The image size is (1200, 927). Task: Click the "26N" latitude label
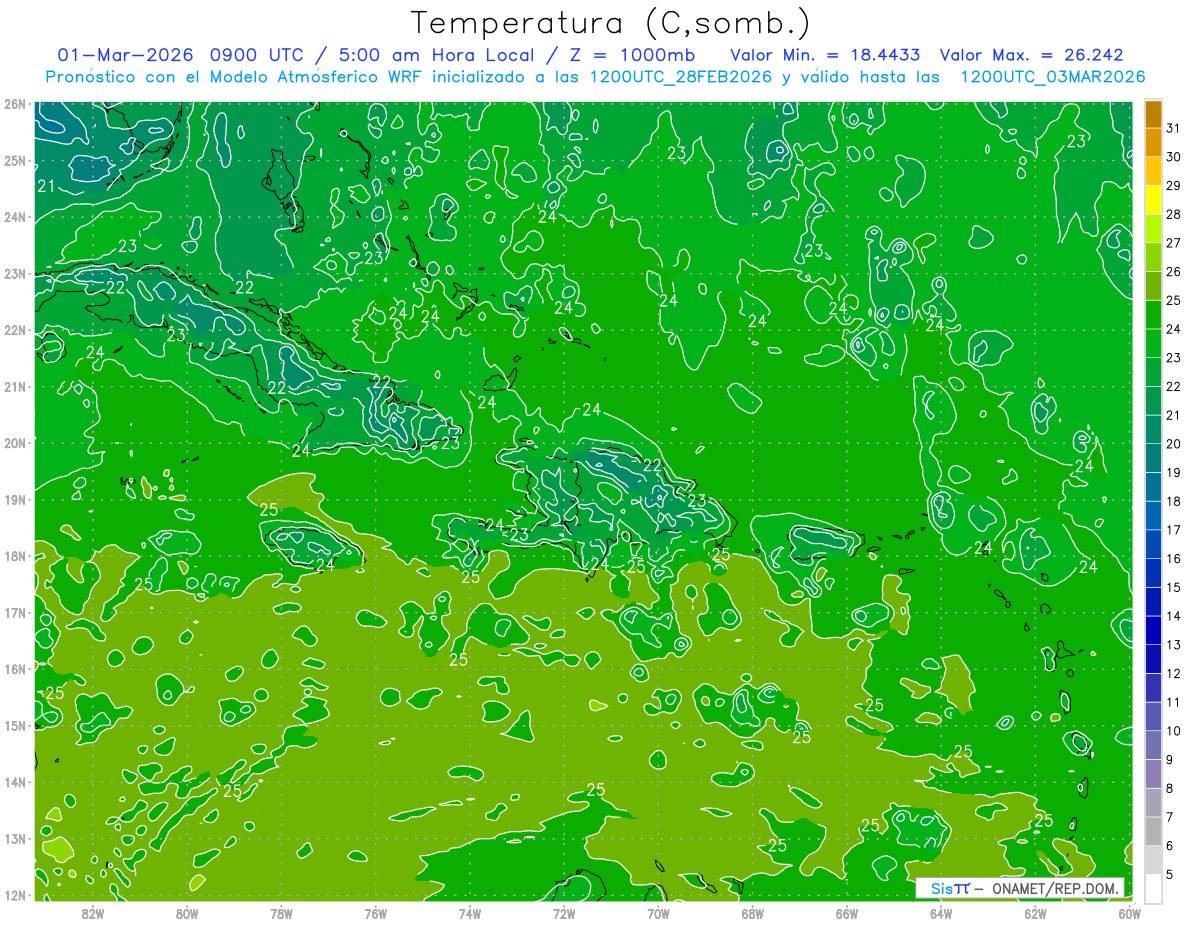click(x=15, y=104)
